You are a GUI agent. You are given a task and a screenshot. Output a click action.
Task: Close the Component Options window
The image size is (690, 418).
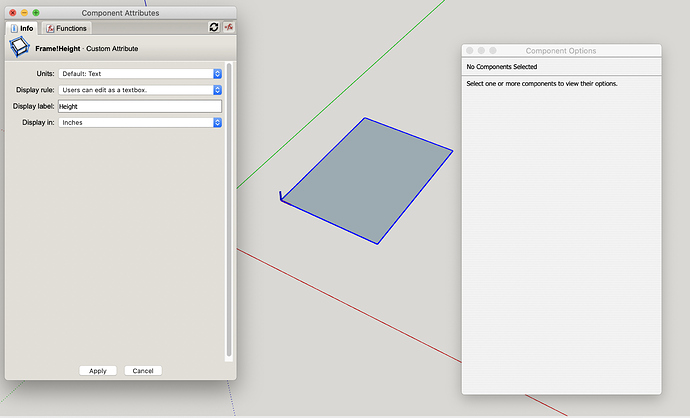(470, 51)
